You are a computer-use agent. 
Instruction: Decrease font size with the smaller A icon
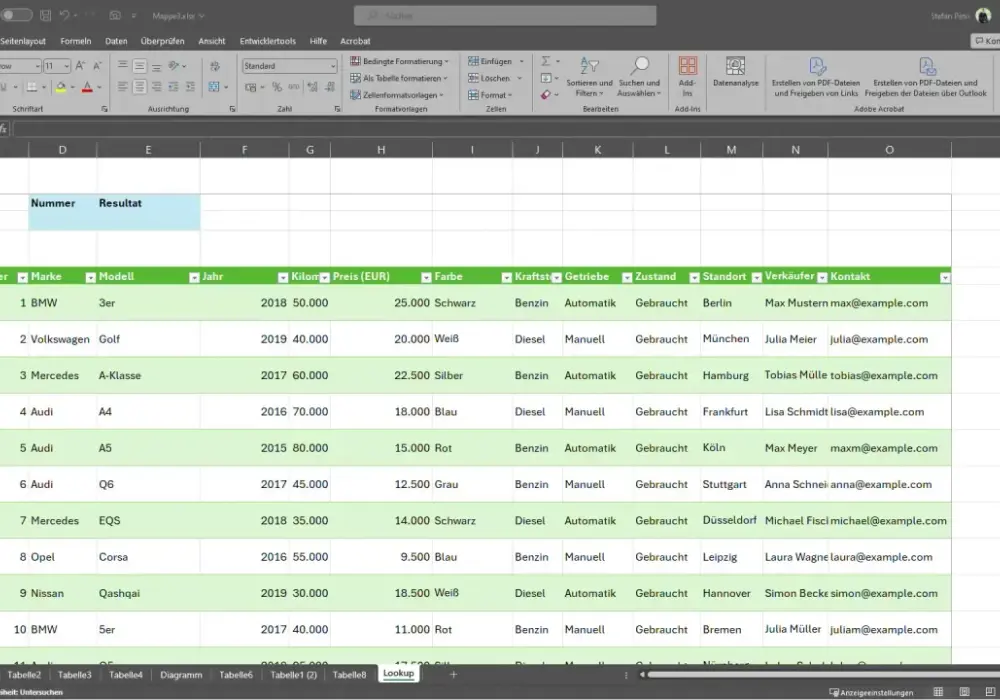click(x=98, y=66)
